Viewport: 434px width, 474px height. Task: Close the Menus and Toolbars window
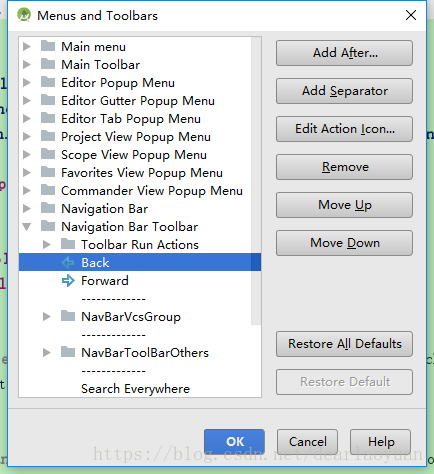[x=411, y=15]
